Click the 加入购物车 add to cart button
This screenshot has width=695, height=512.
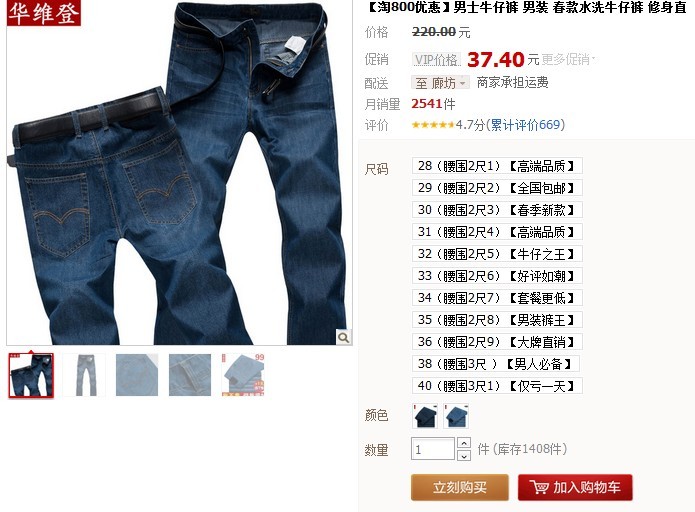point(575,487)
